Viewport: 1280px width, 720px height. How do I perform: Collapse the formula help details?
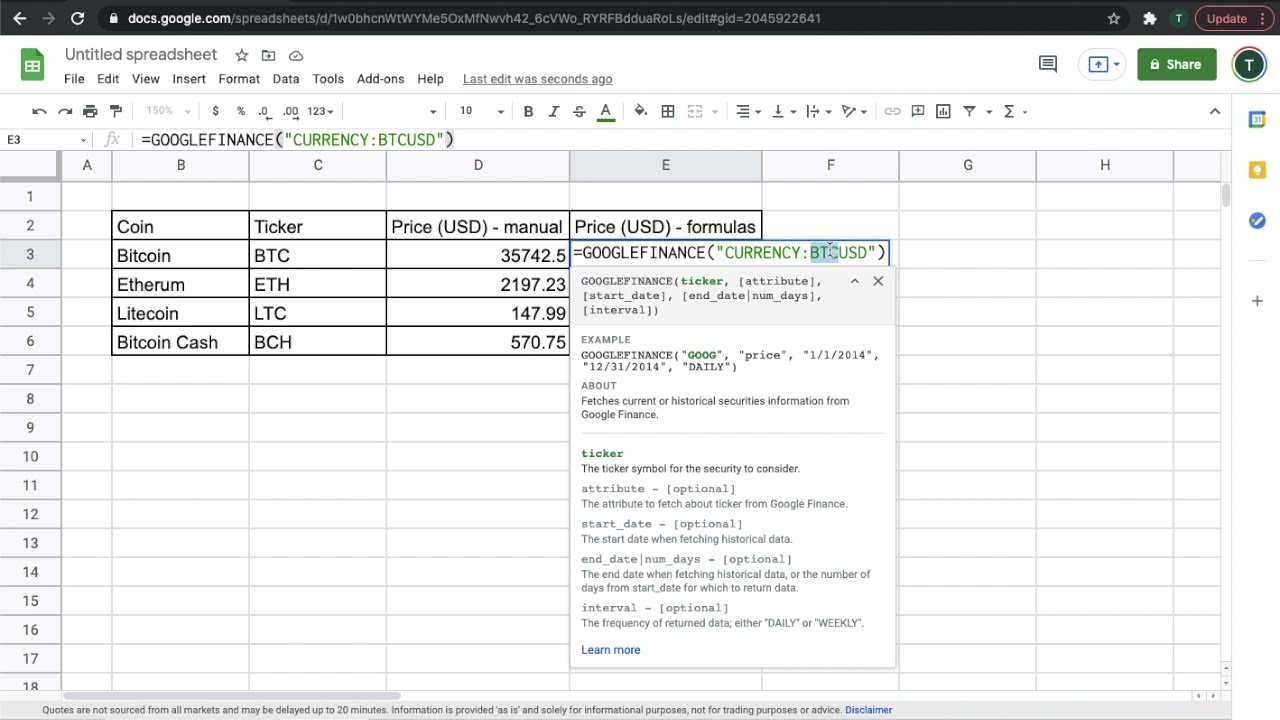tap(855, 281)
